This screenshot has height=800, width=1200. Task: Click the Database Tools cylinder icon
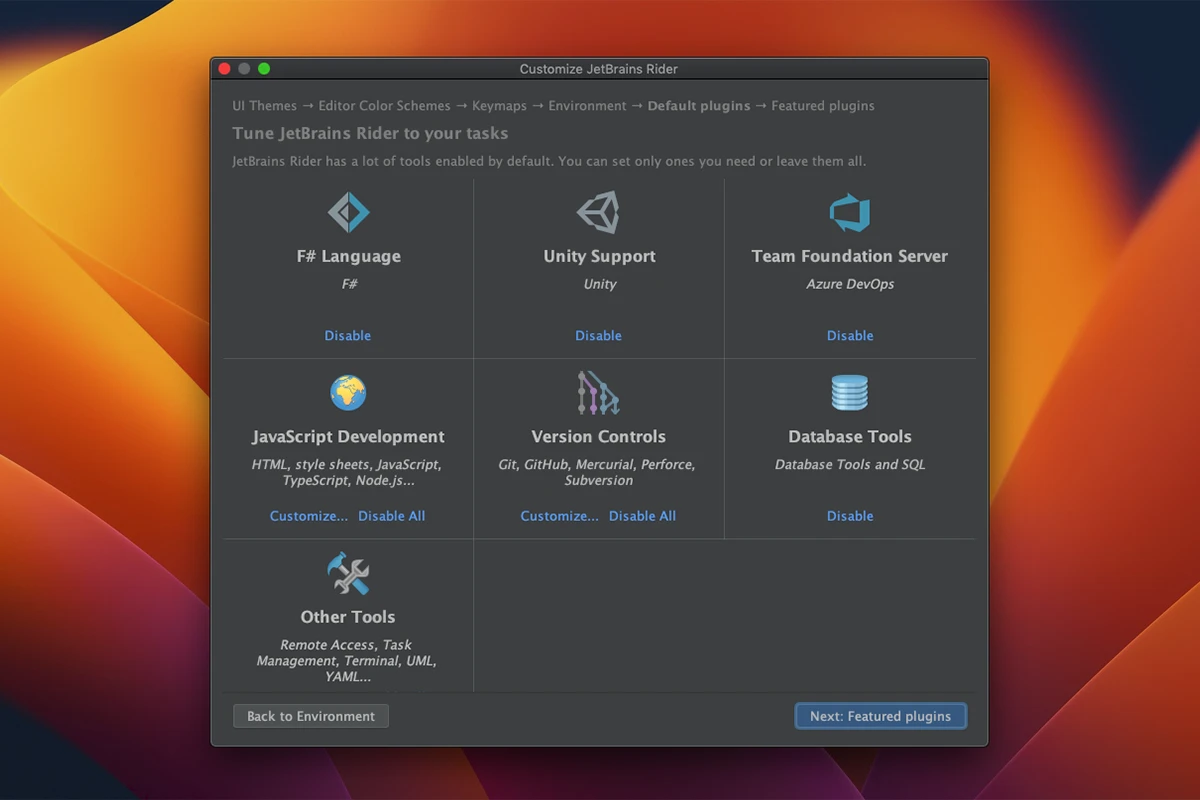850,393
